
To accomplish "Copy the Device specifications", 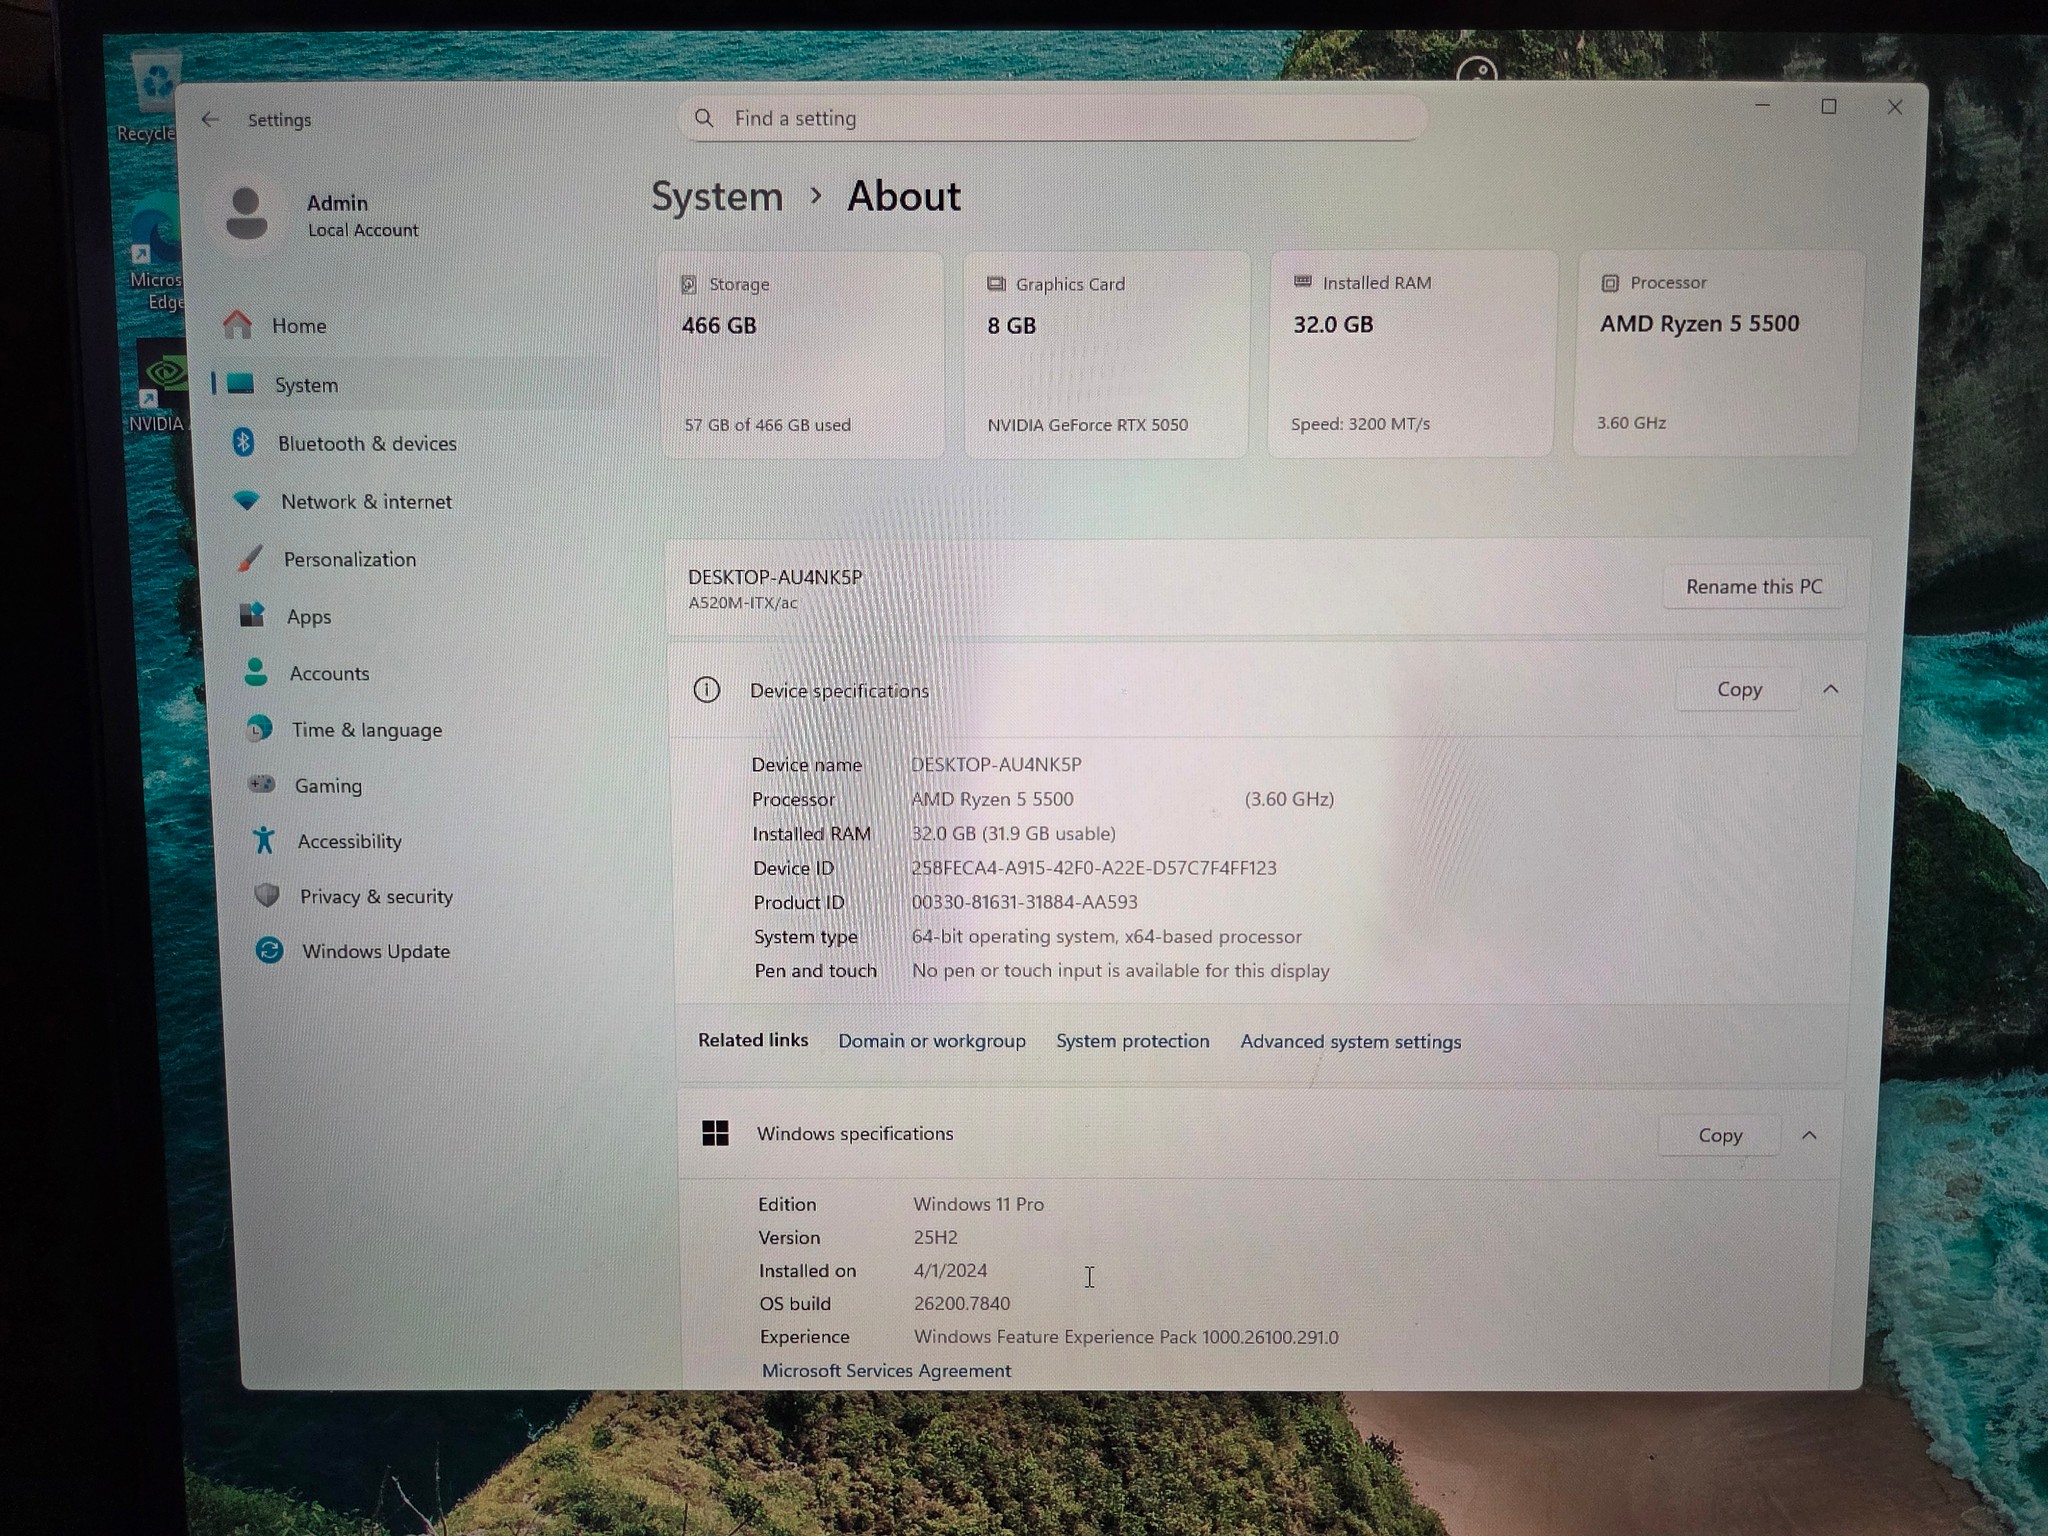I will click(1739, 689).
